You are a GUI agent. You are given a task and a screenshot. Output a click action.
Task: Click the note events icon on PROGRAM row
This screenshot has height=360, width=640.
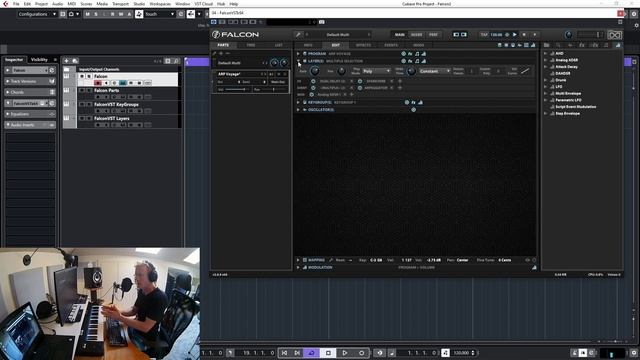coord(417,54)
